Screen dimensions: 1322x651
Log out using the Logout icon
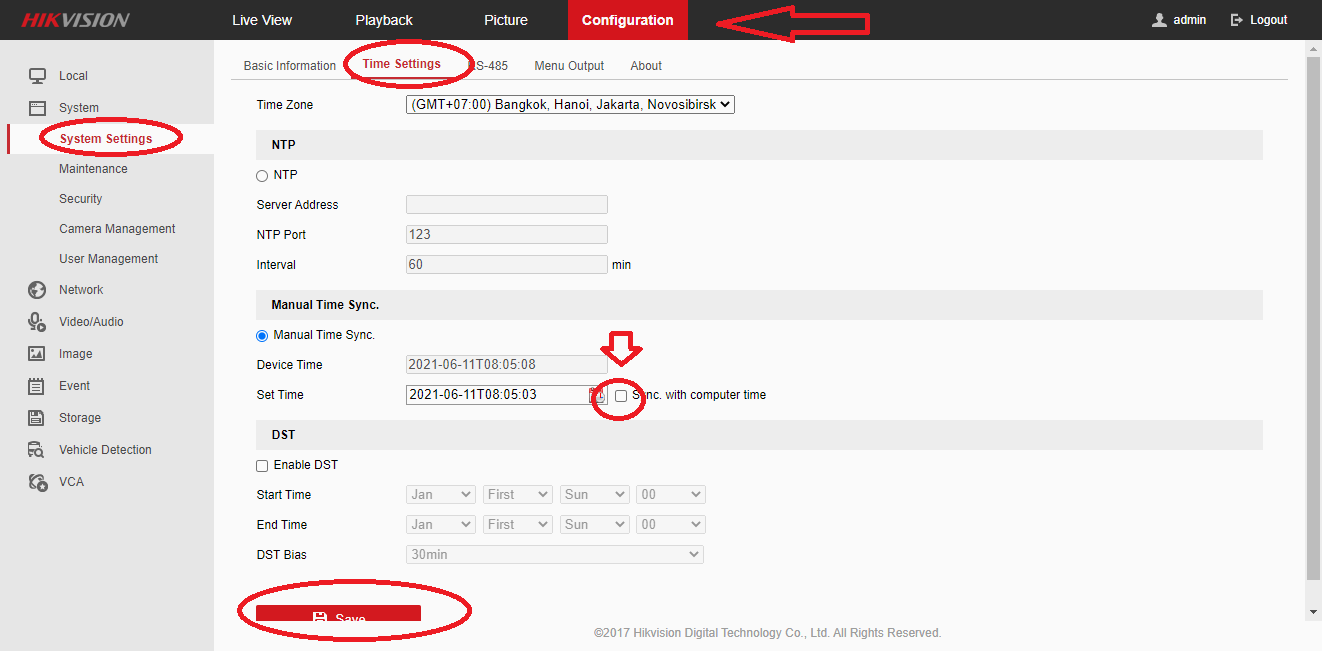[1237, 20]
